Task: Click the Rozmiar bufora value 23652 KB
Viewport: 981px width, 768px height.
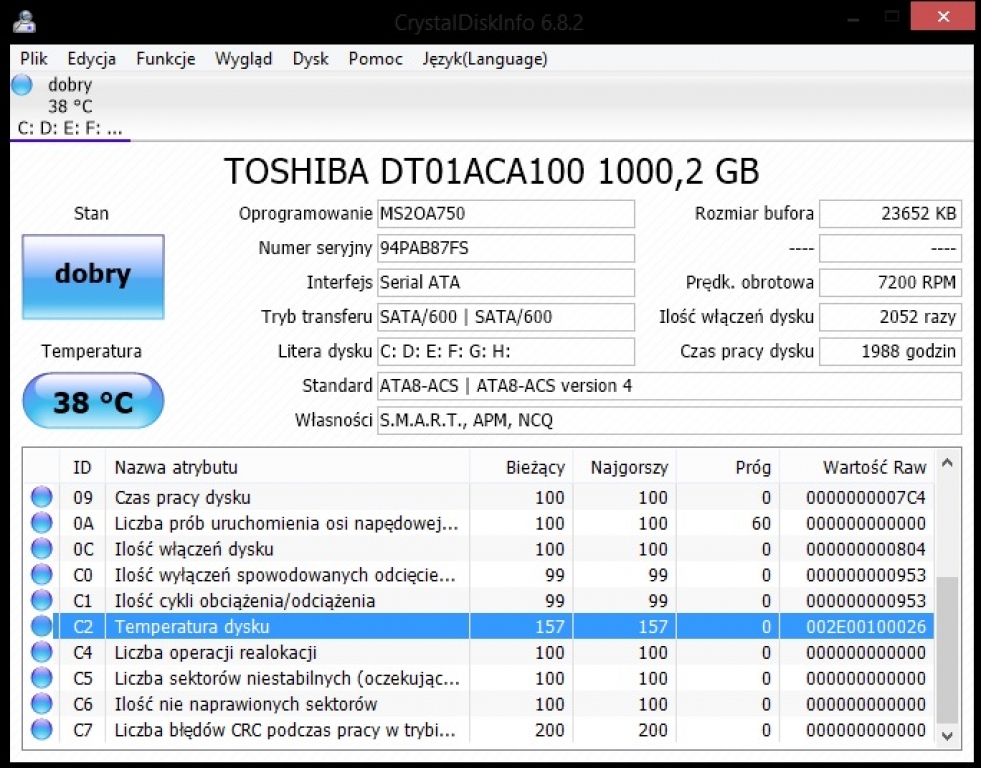Action: 890,214
